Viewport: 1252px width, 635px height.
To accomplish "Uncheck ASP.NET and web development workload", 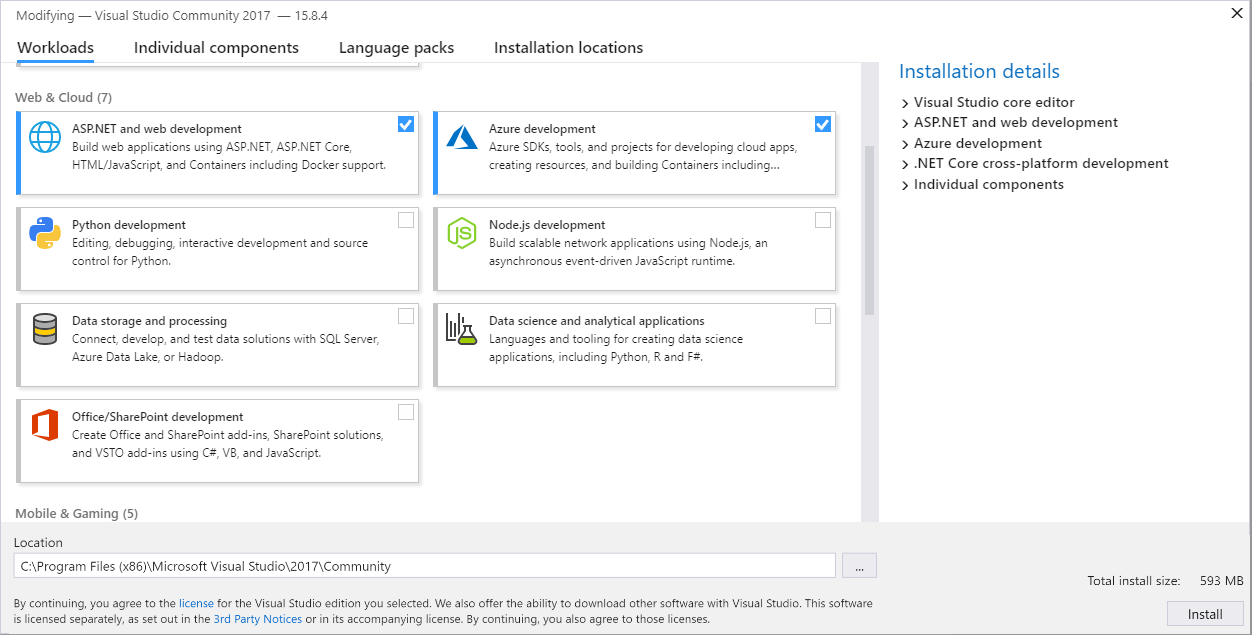I will tap(406, 125).
